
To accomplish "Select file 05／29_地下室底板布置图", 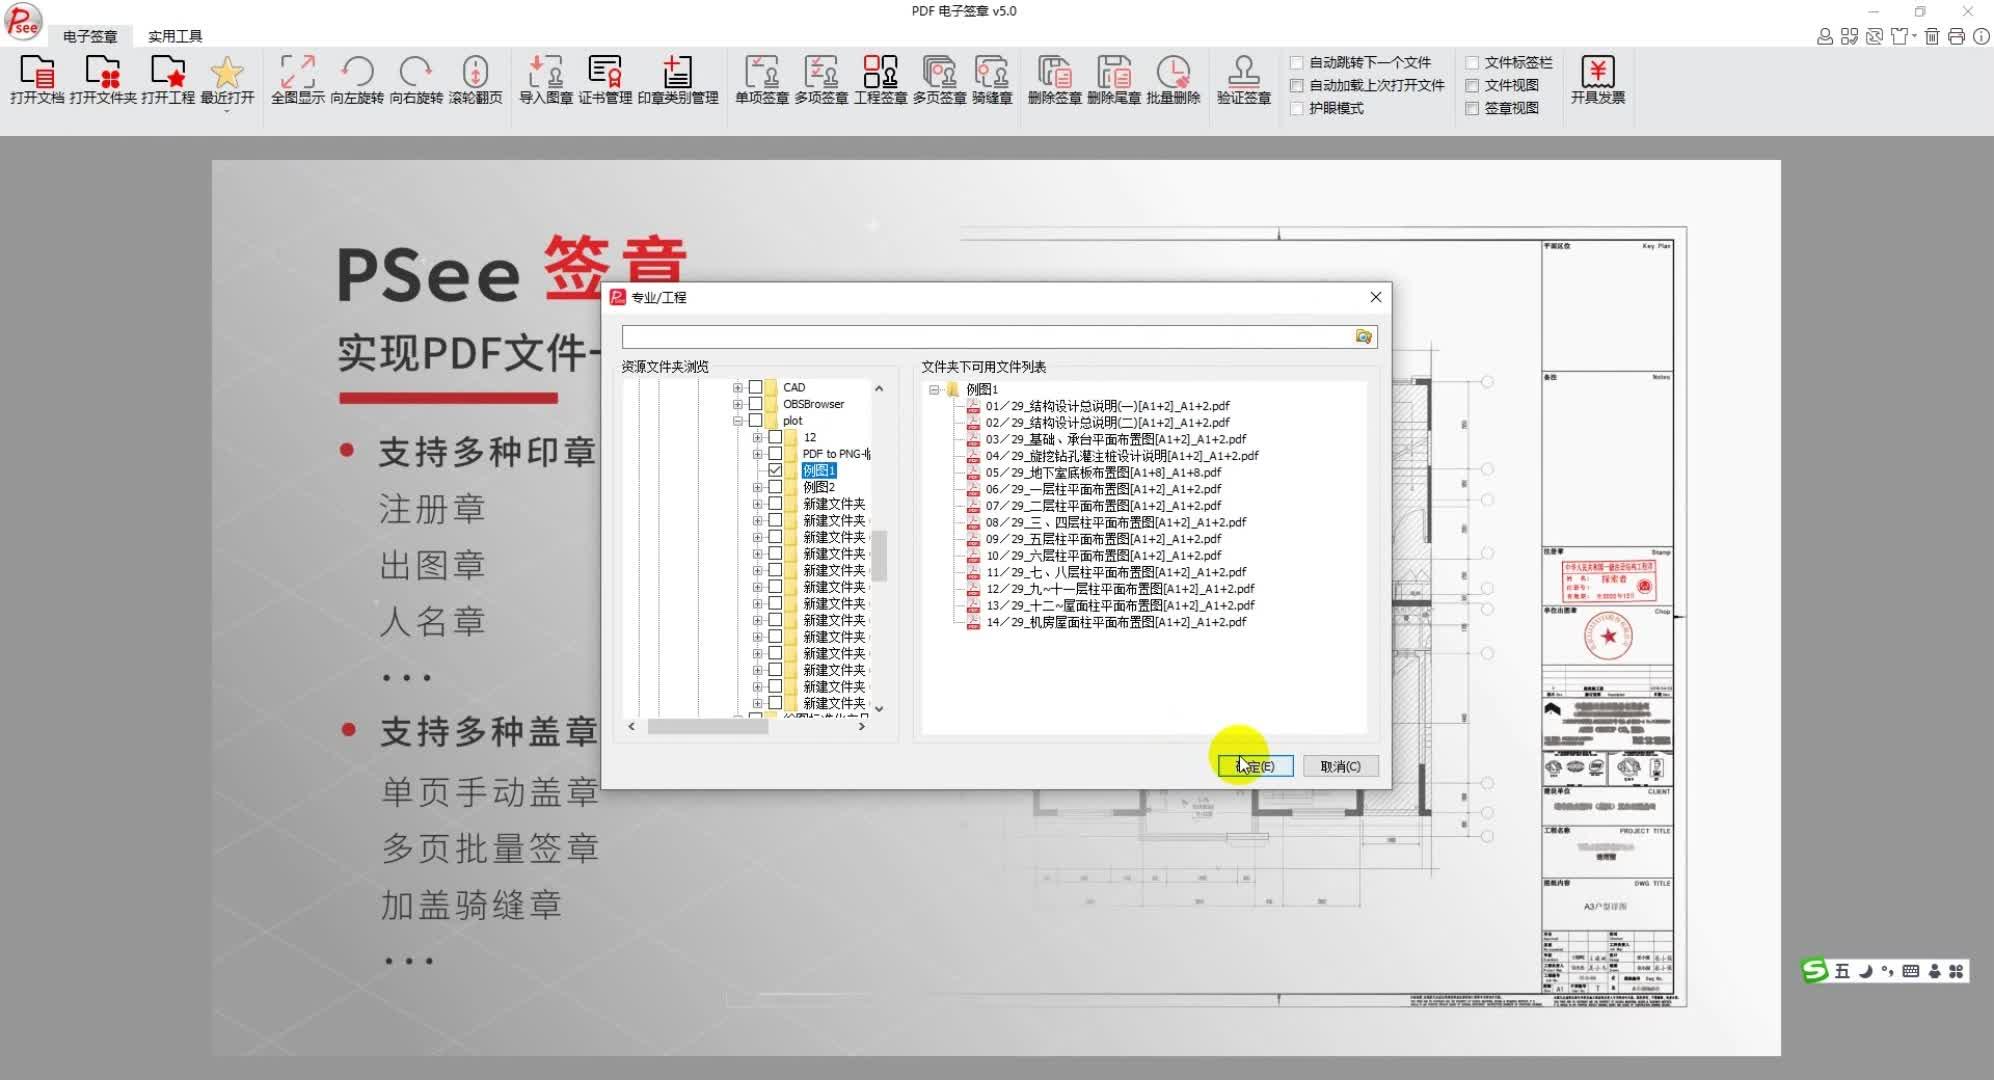I will click(1103, 472).
